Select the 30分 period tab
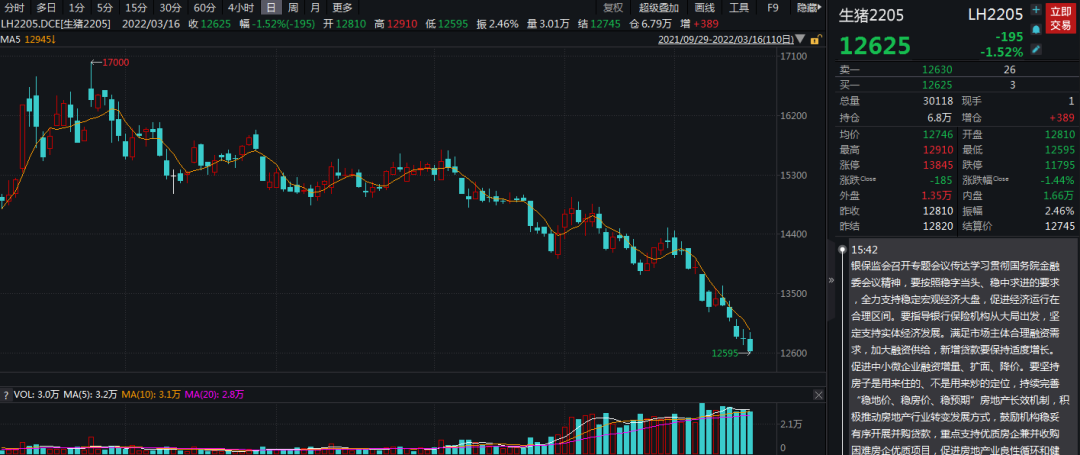The width and height of the screenshot is (1080, 455). coord(169,8)
